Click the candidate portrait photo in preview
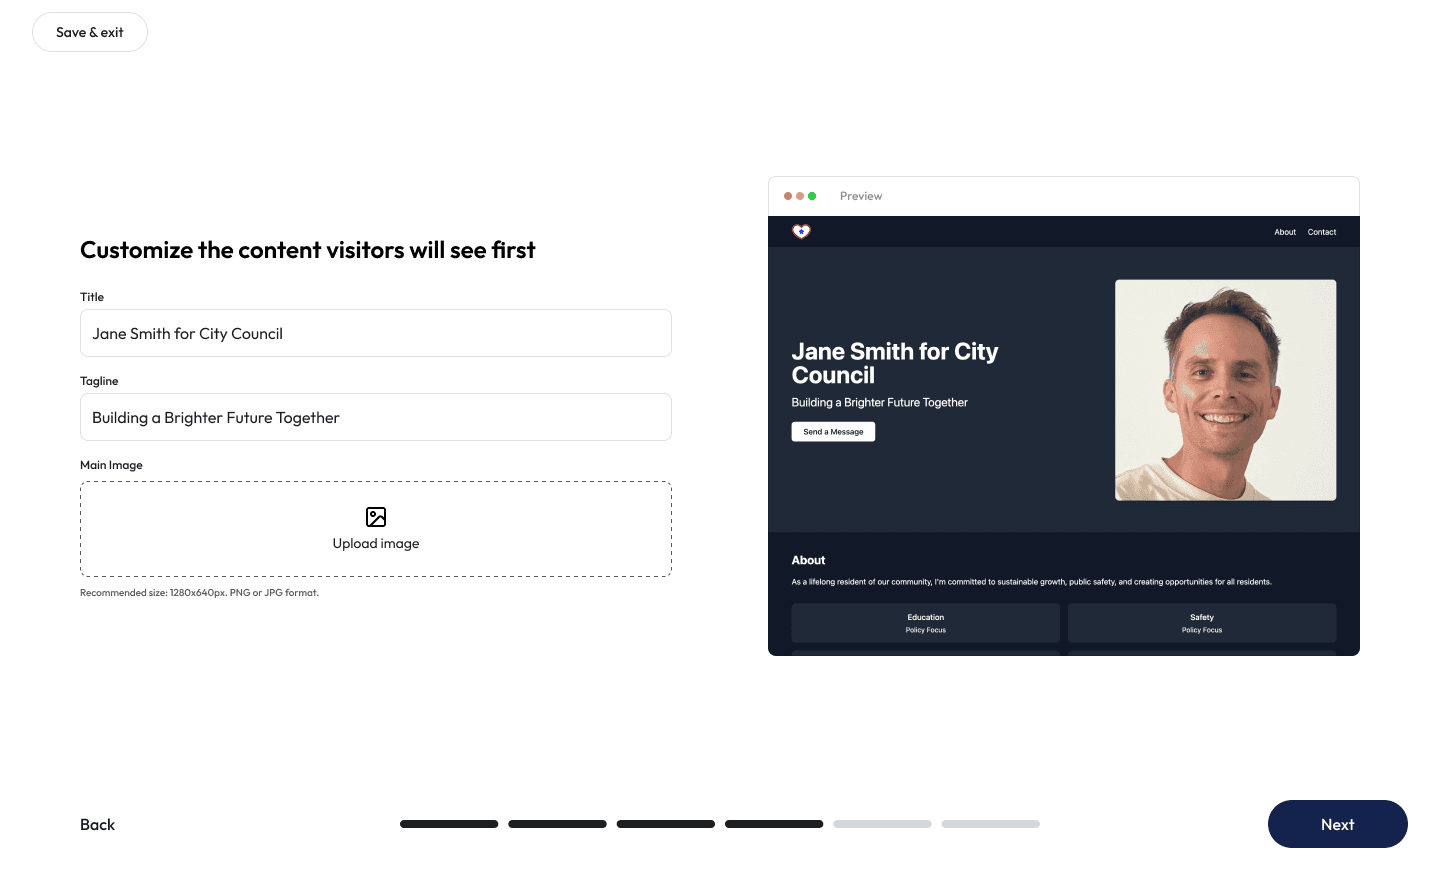 tap(1225, 390)
